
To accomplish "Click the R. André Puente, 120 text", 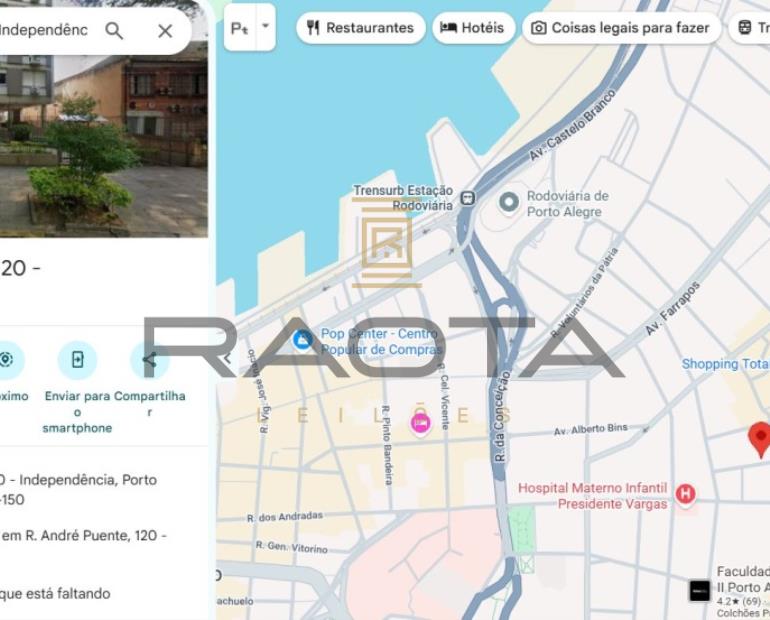I will tap(91, 536).
